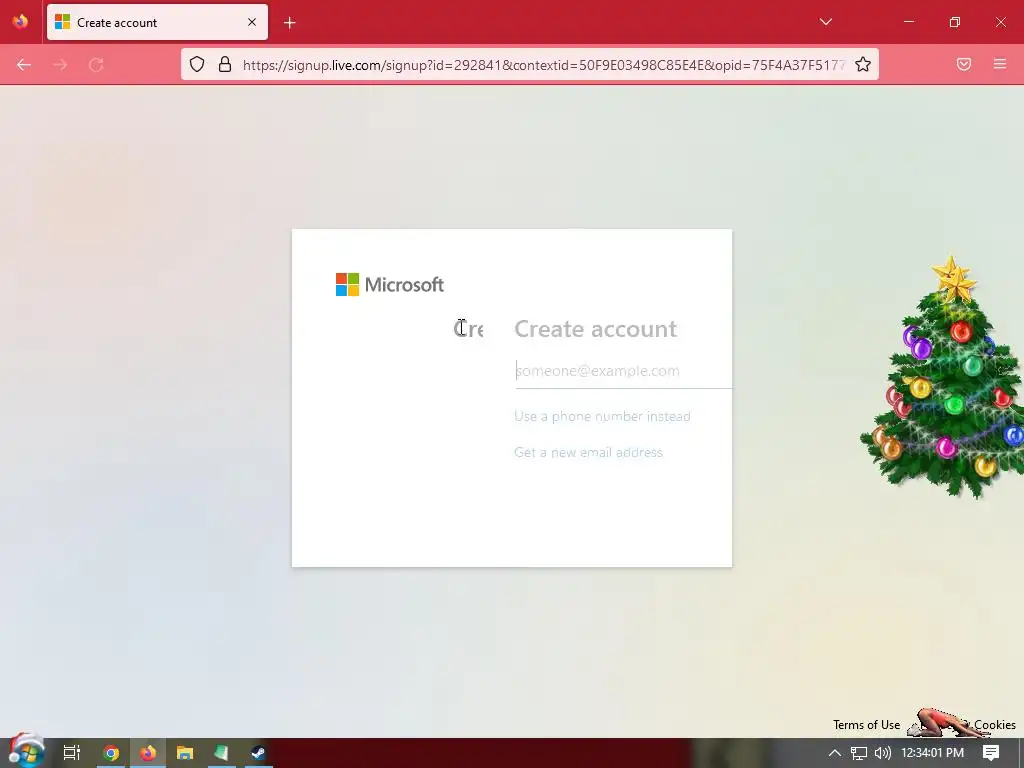1024x768 pixels.
Task: Select the Create account tab
Action: point(157,22)
